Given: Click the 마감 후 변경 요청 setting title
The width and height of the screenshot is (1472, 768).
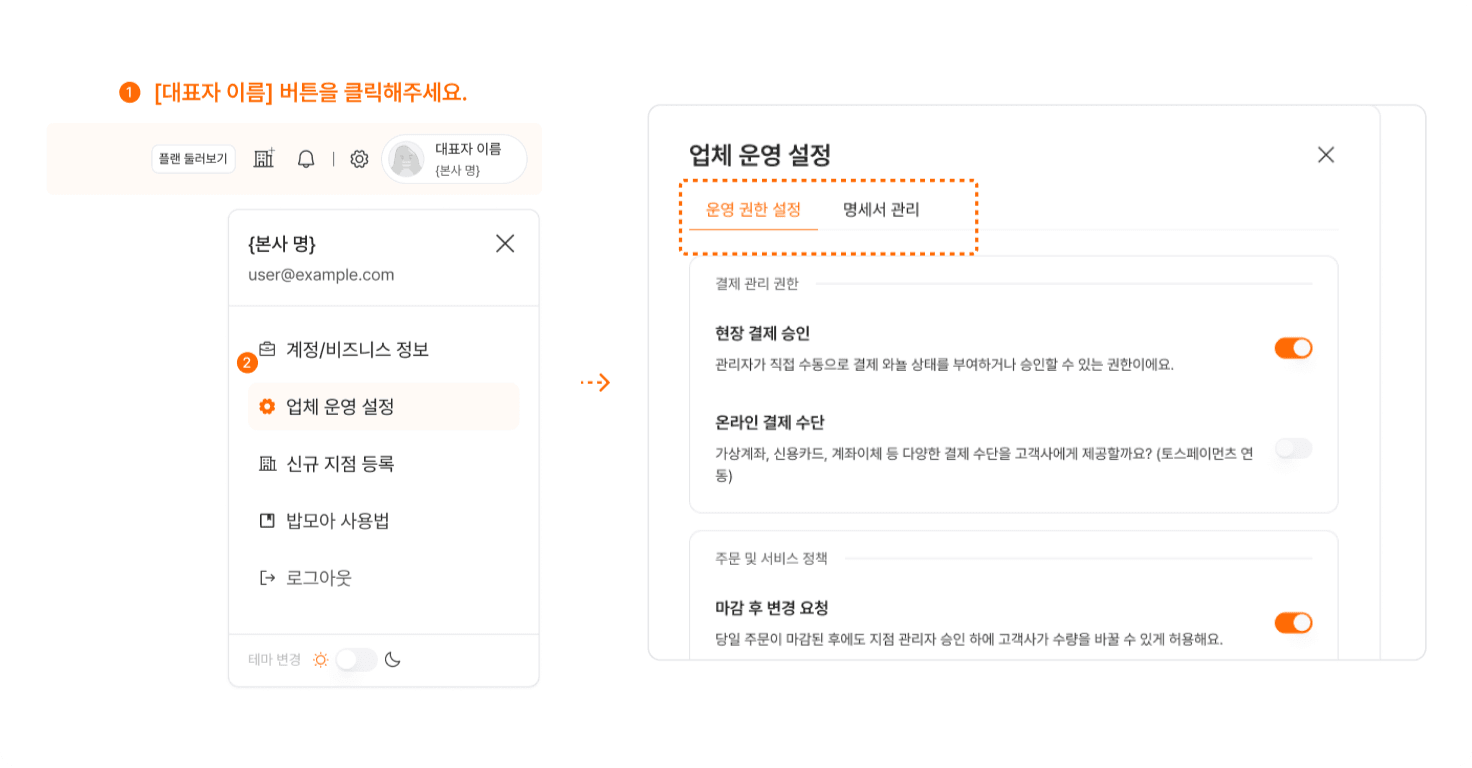Looking at the screenshot, I should click(x=772, y=608).
